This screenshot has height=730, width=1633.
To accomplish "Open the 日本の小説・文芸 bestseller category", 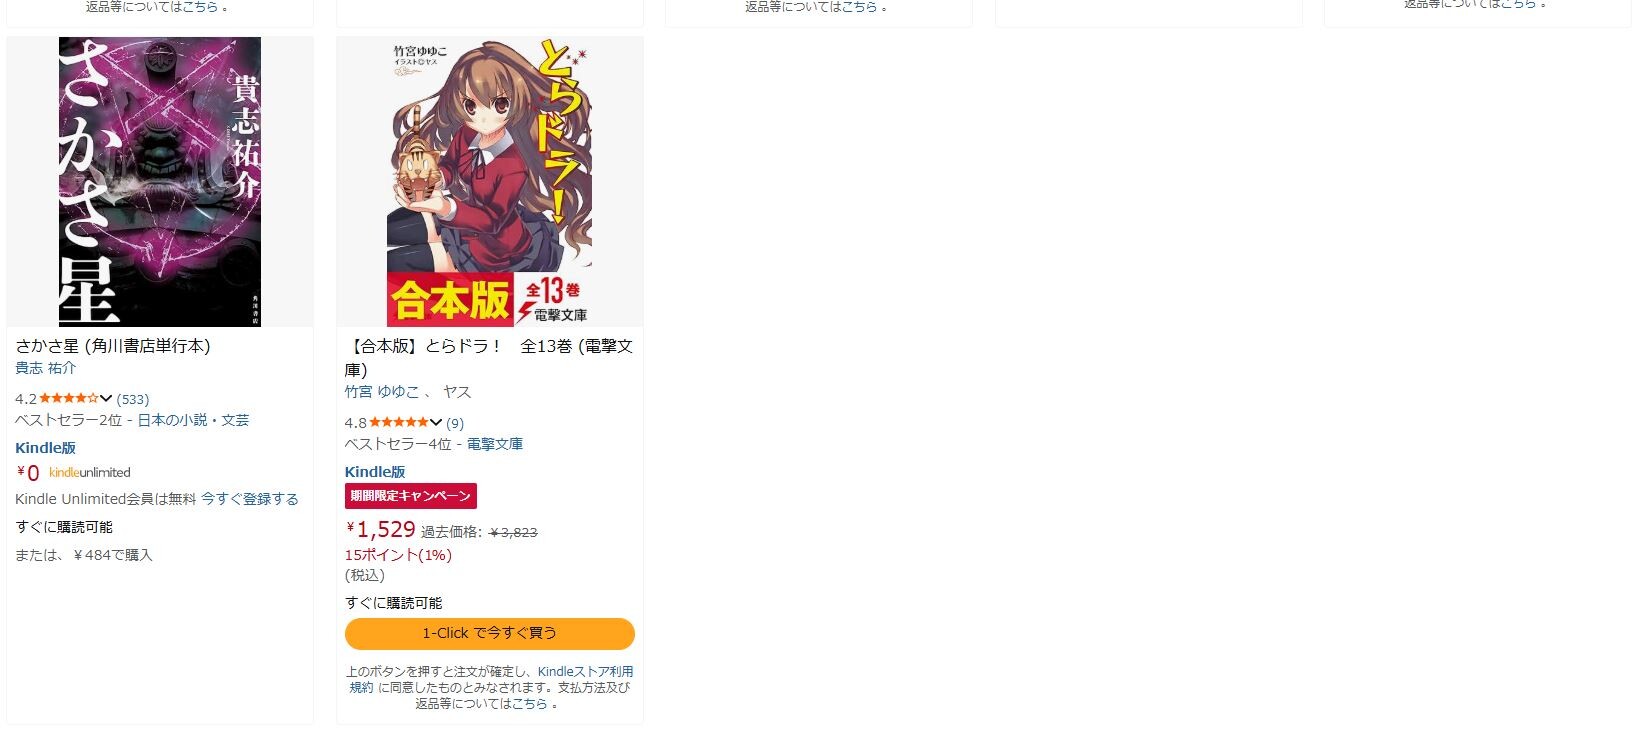I will [193, 420].
